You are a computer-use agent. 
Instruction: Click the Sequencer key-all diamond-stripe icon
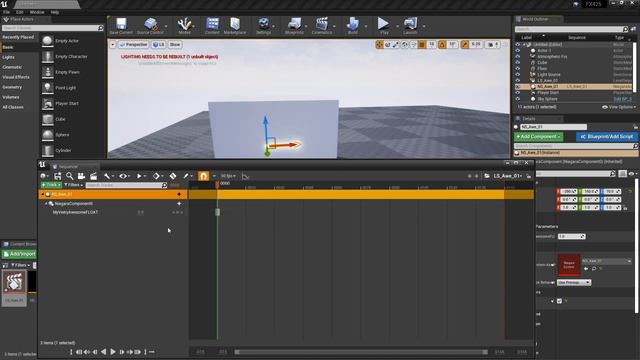(x=173, y=176)
